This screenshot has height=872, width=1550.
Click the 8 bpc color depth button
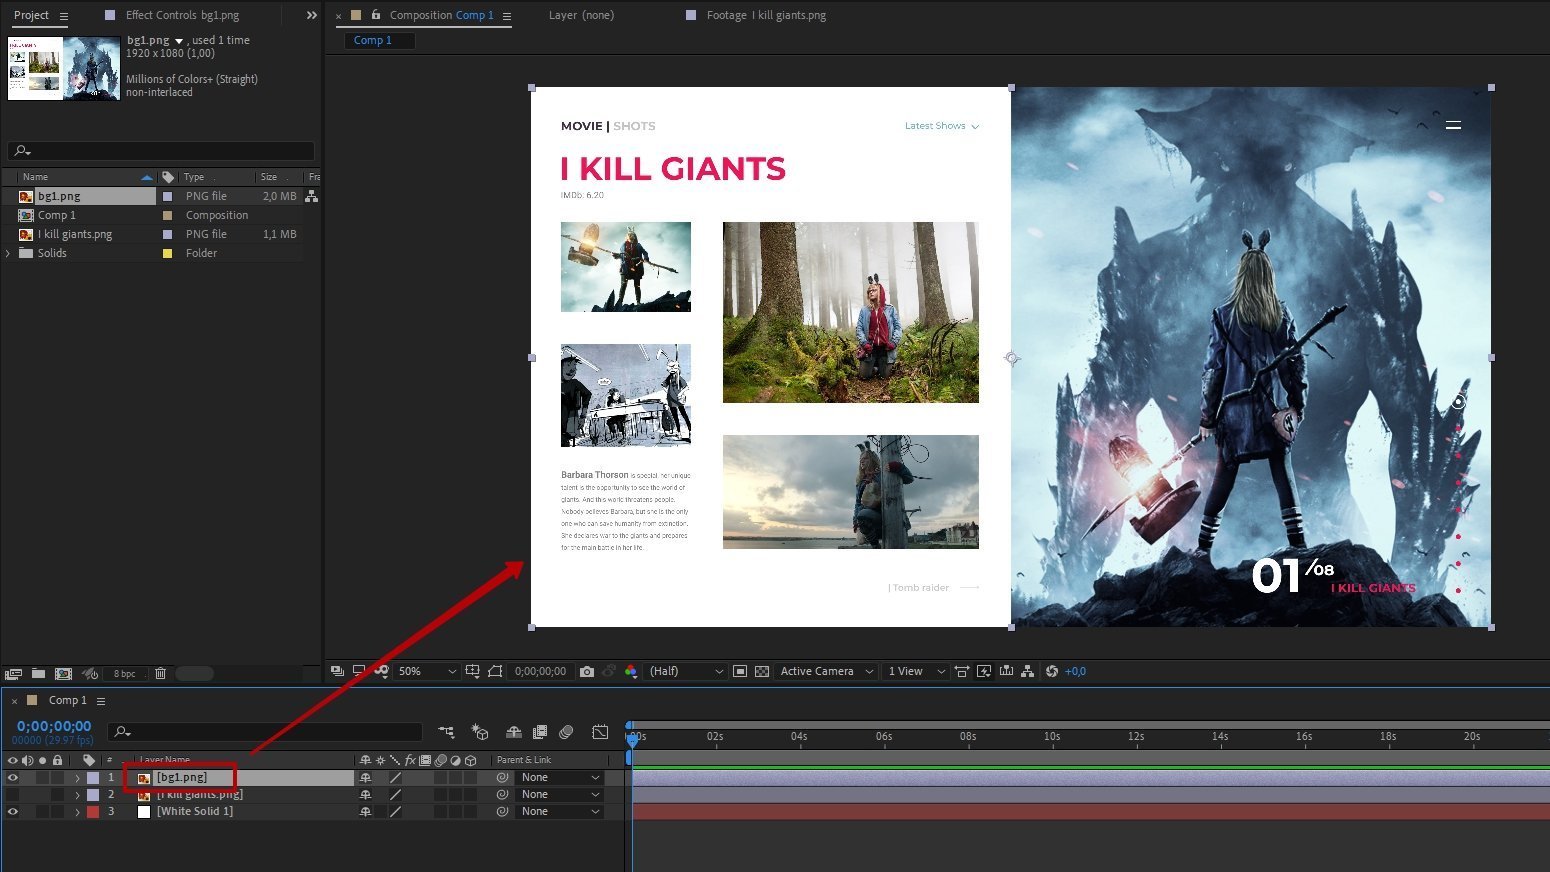tap(124, 673)
